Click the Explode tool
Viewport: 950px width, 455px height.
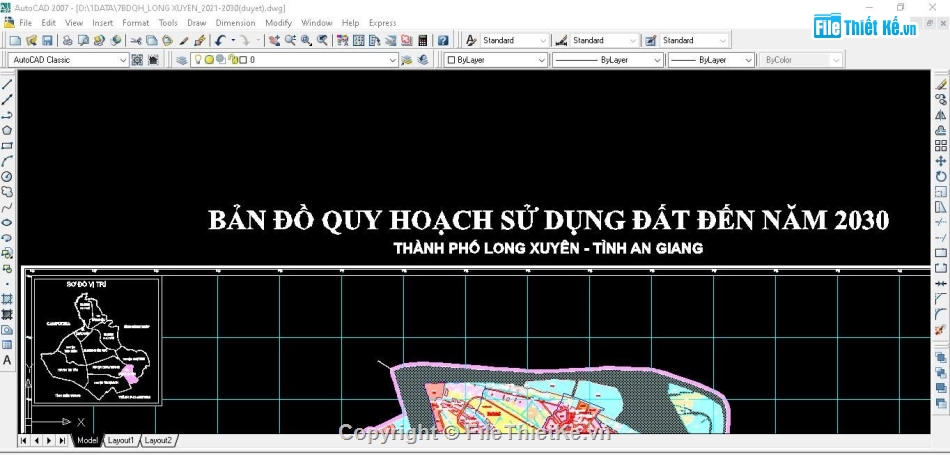click(941, 330)
